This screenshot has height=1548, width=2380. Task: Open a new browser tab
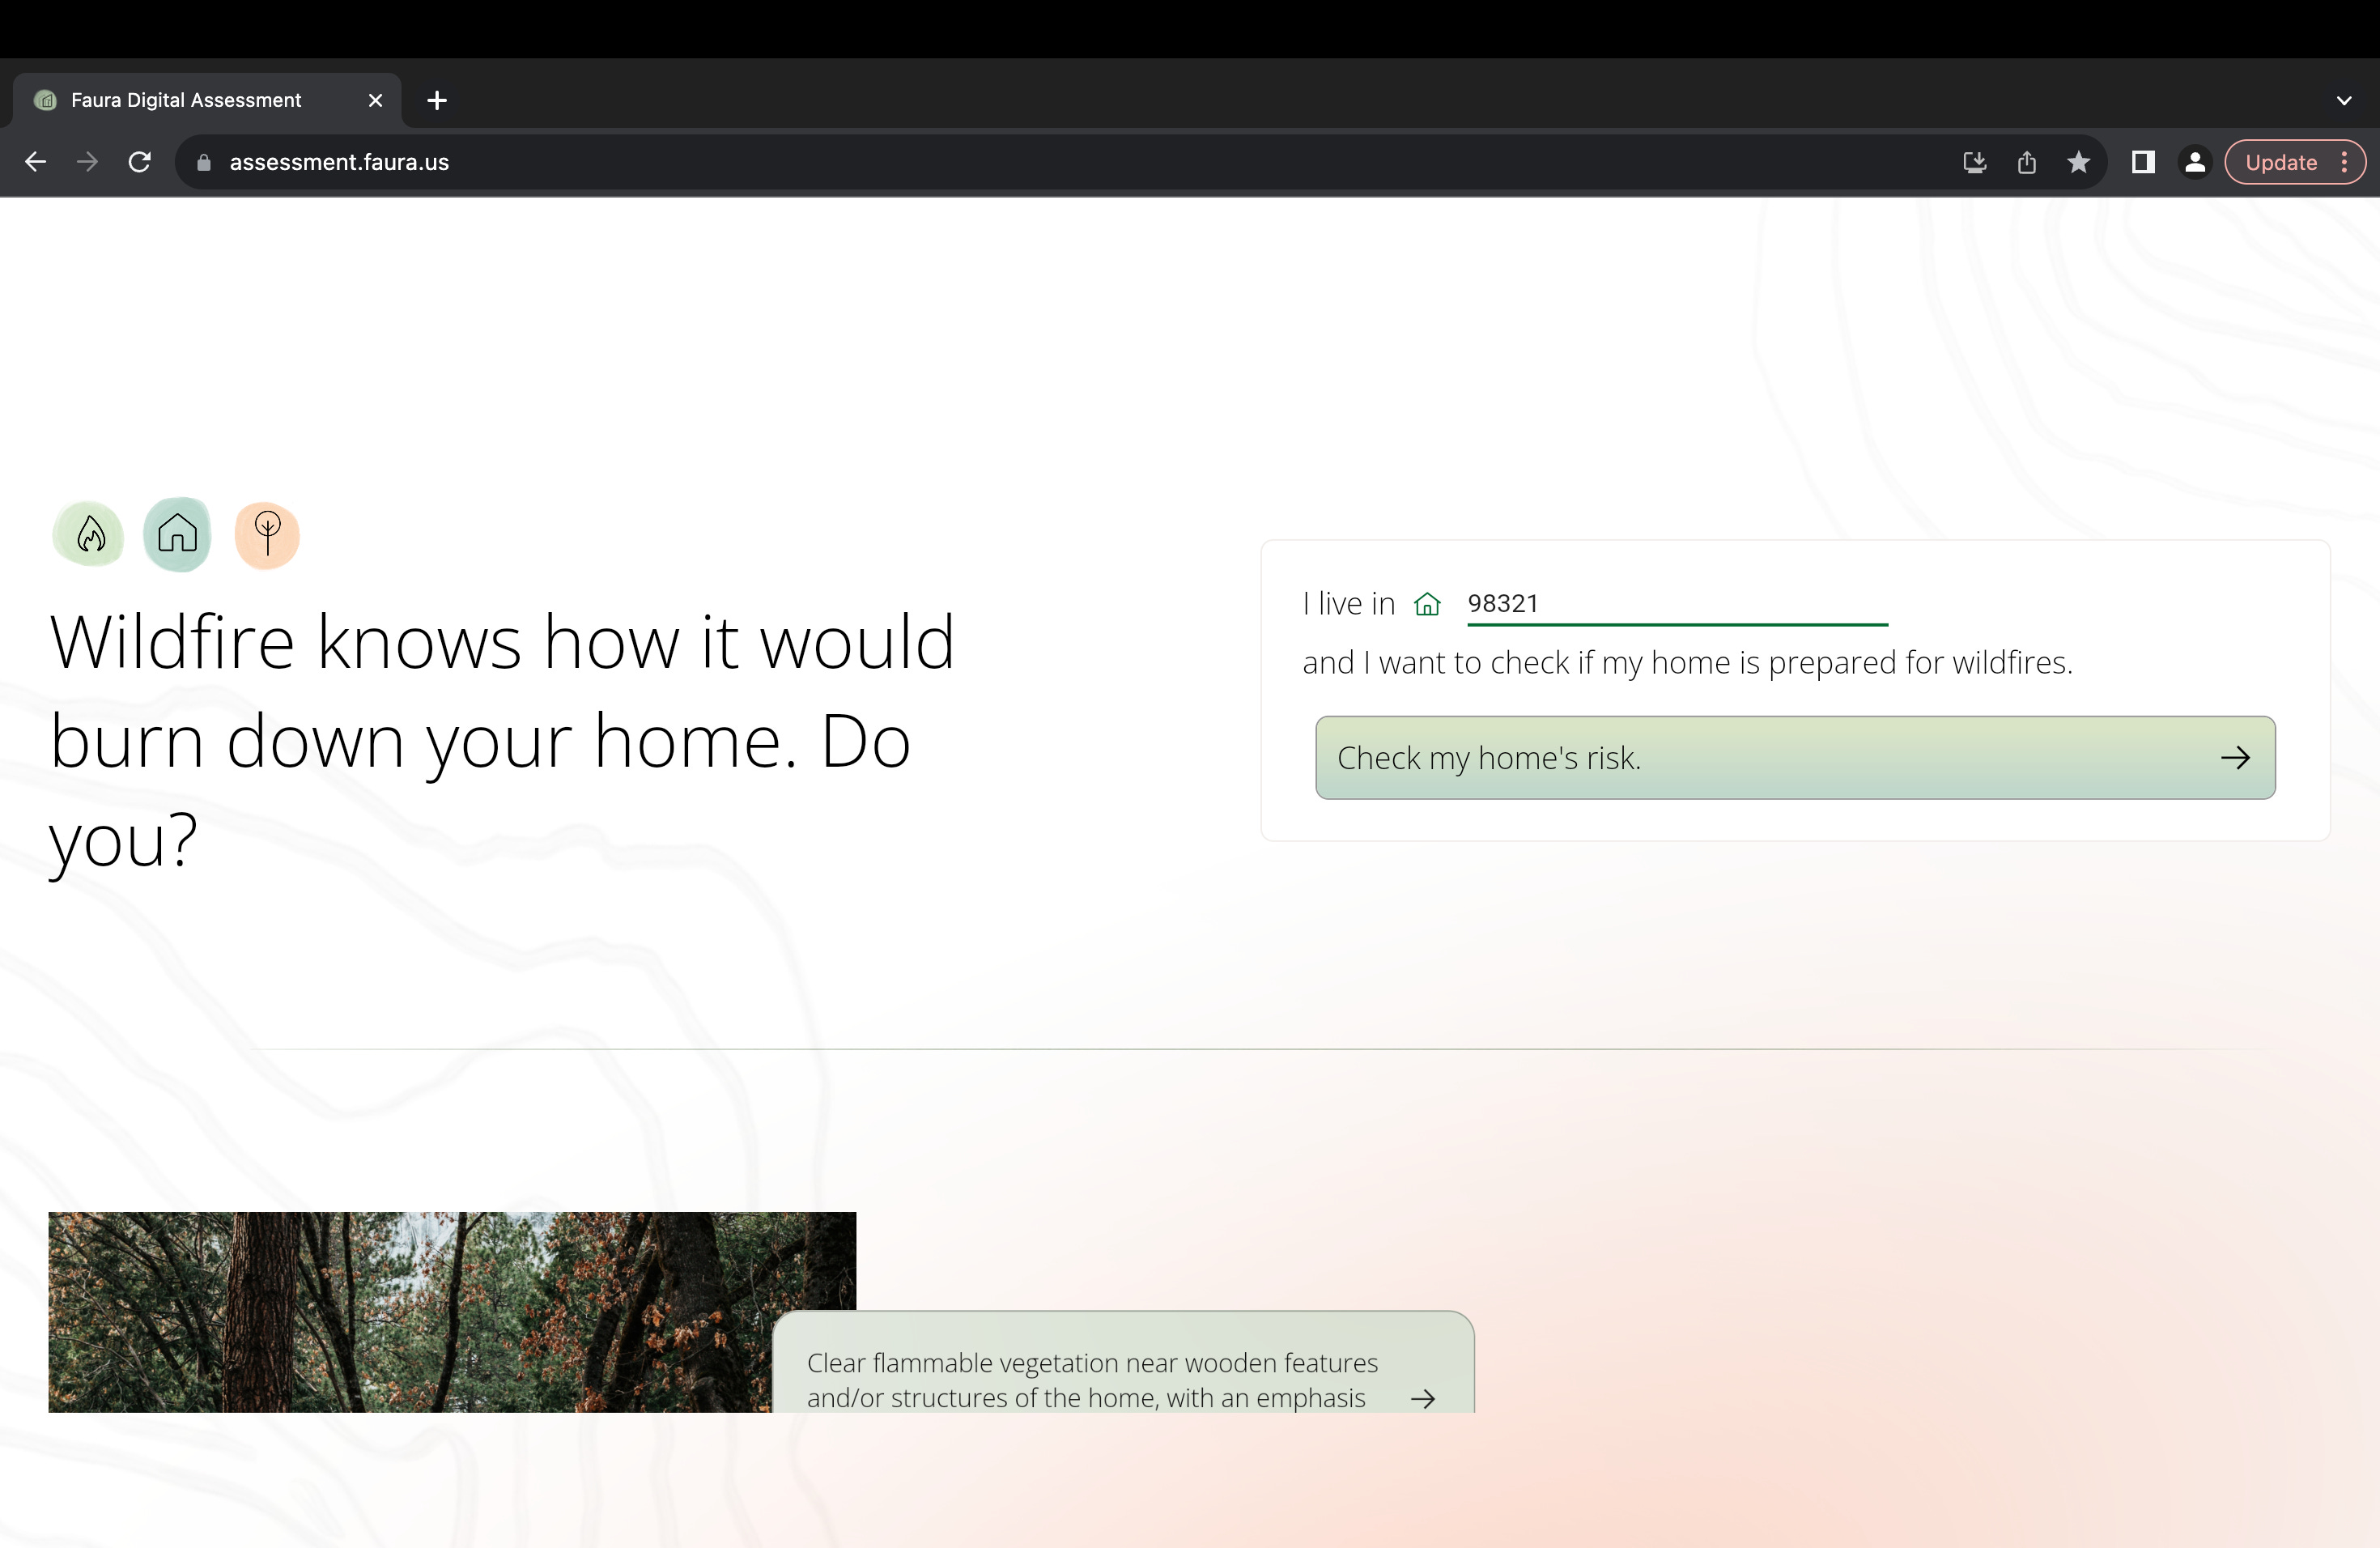[437, 100]
